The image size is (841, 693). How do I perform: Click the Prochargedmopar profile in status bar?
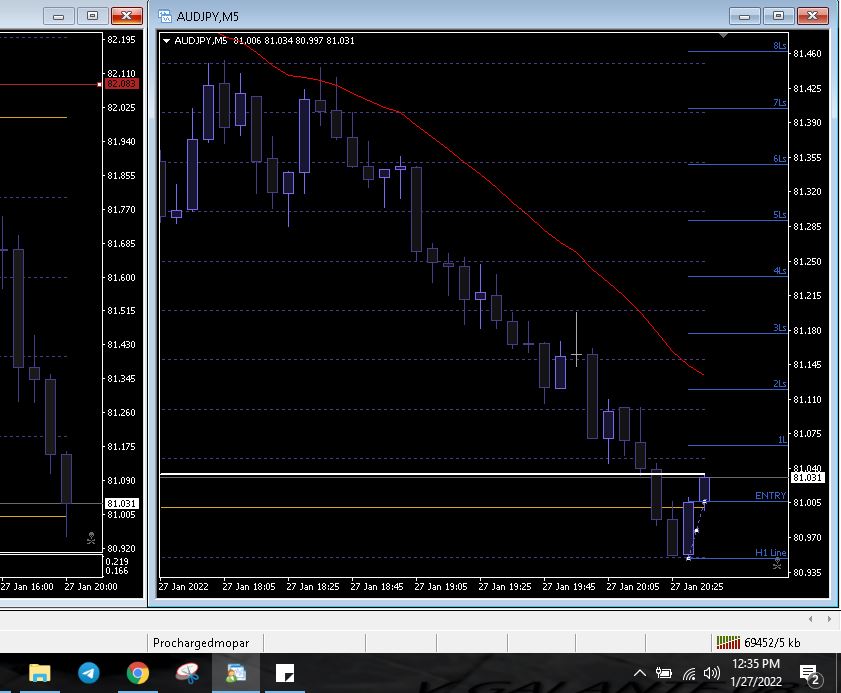coord(201,643)
